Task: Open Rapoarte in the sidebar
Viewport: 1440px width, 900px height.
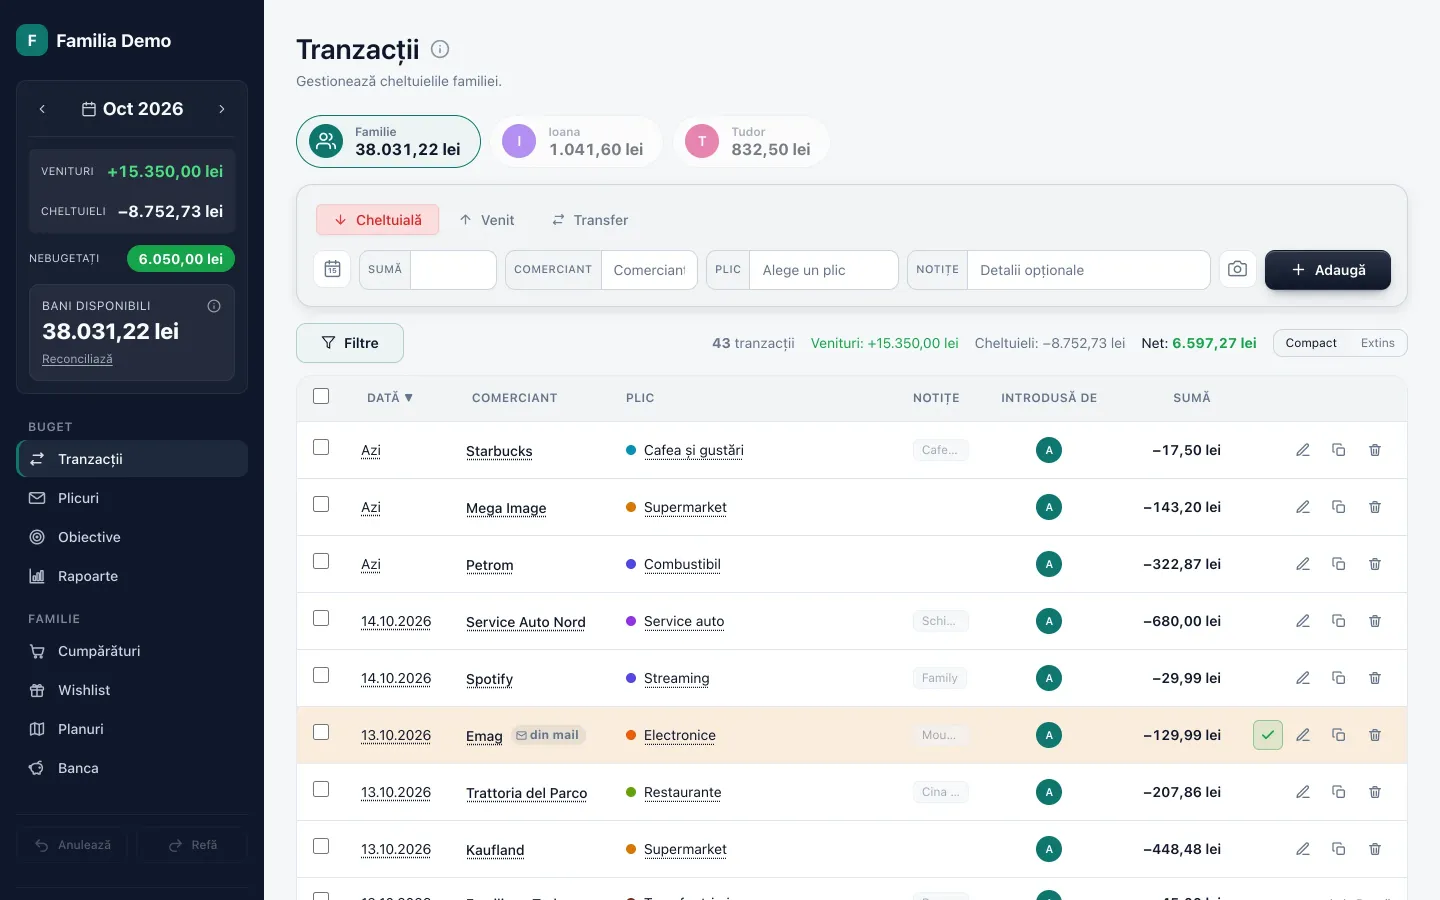Action: click(x=132, y=576)
